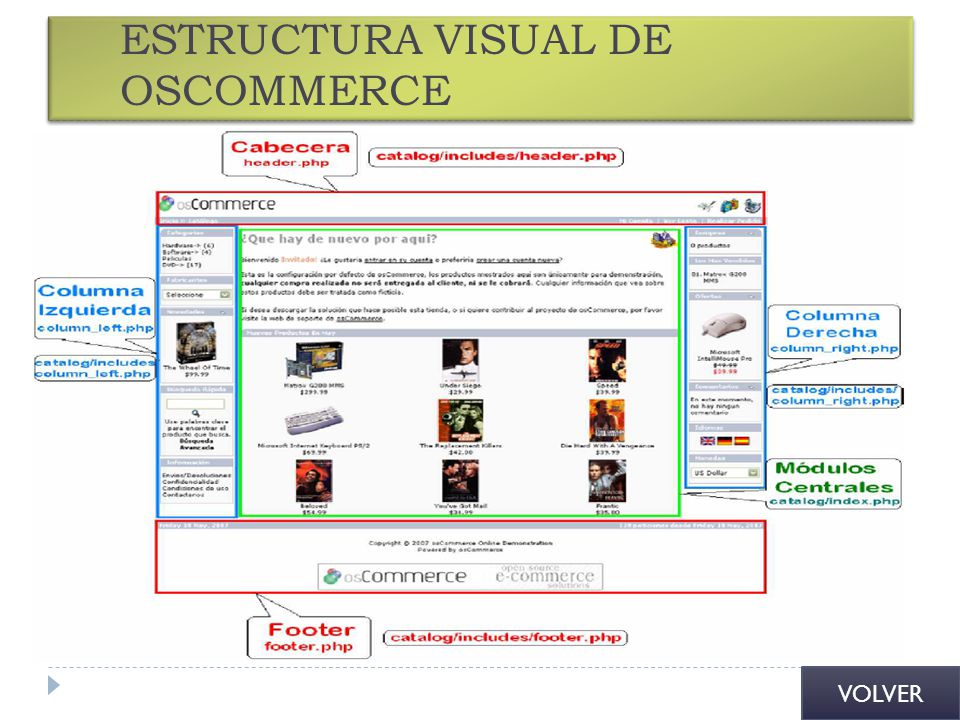Click the ¿Que hay de nuevo por aqui? heading
This screenshot has width=960, height=720.
click(339, 239)
